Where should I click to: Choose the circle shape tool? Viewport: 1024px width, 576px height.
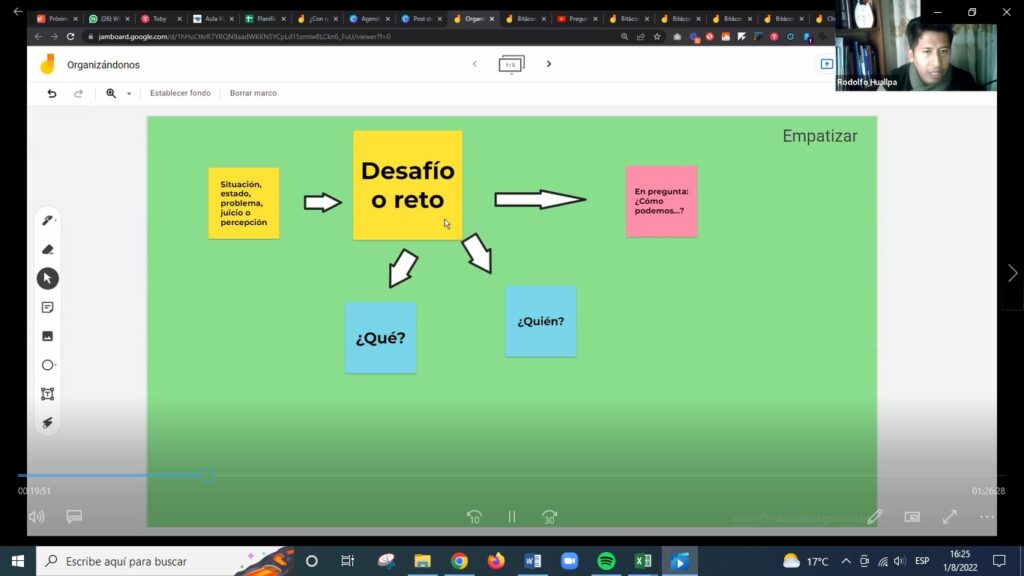47,365
